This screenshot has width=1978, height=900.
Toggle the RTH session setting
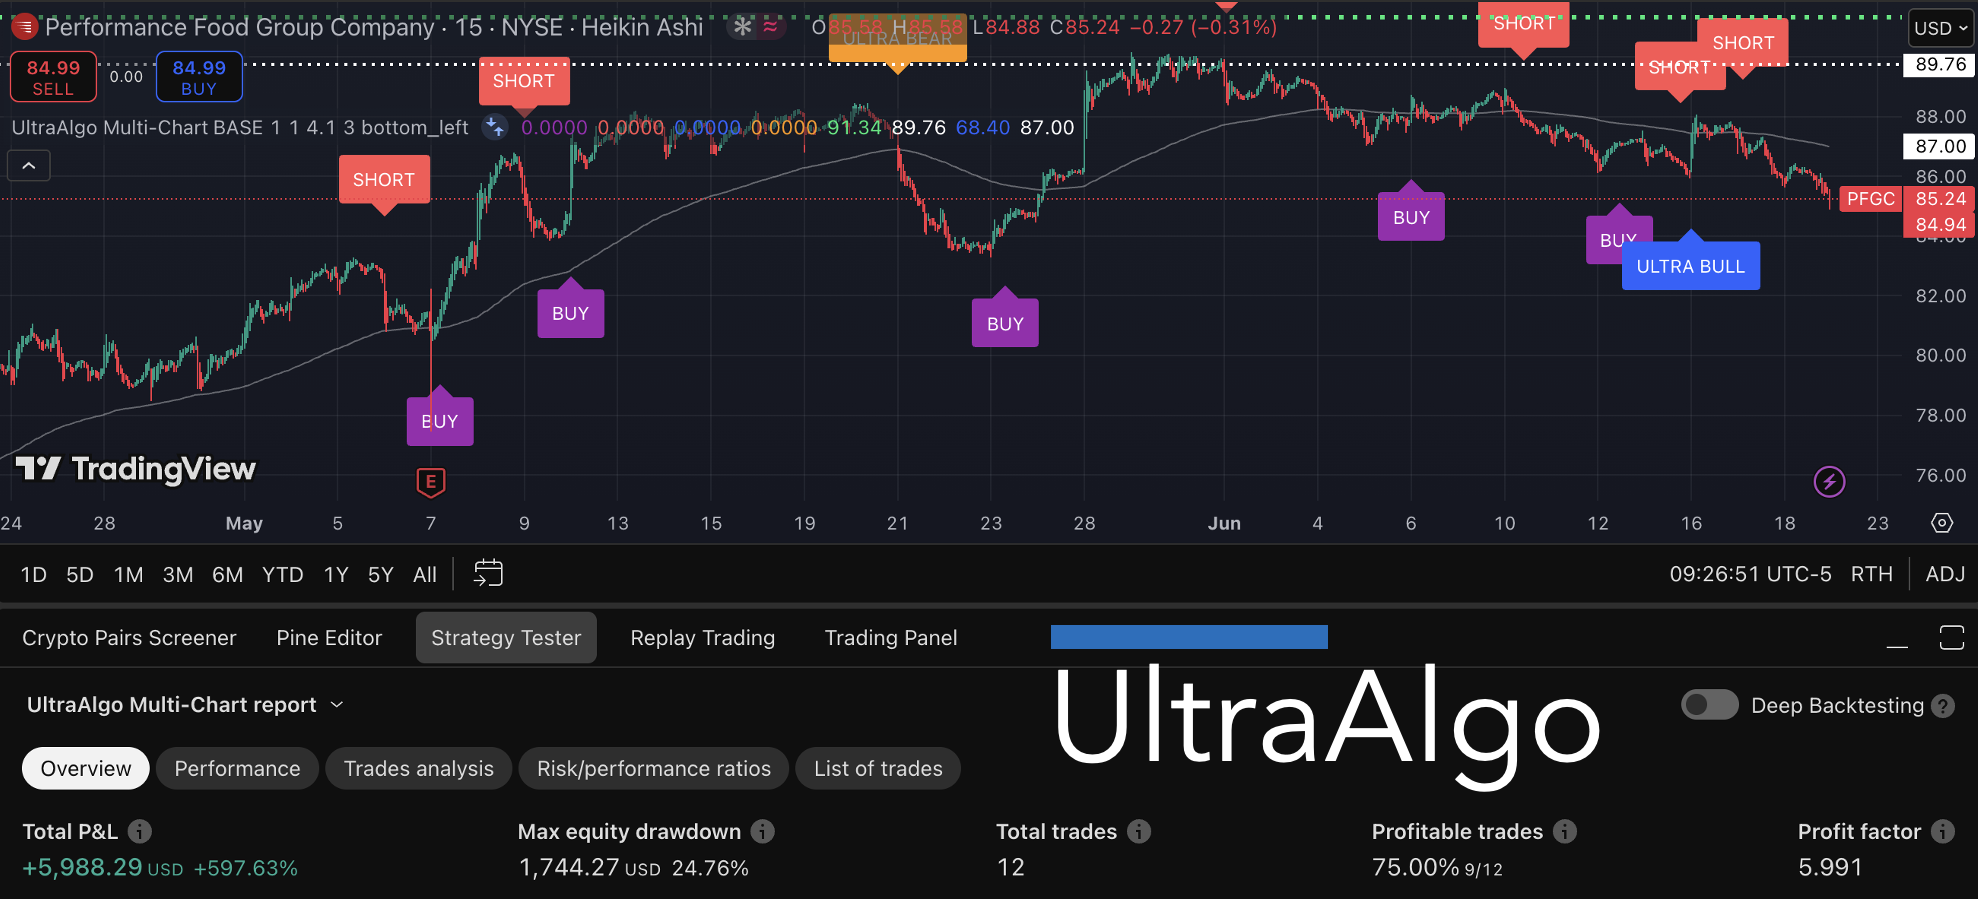point(1872,574)
